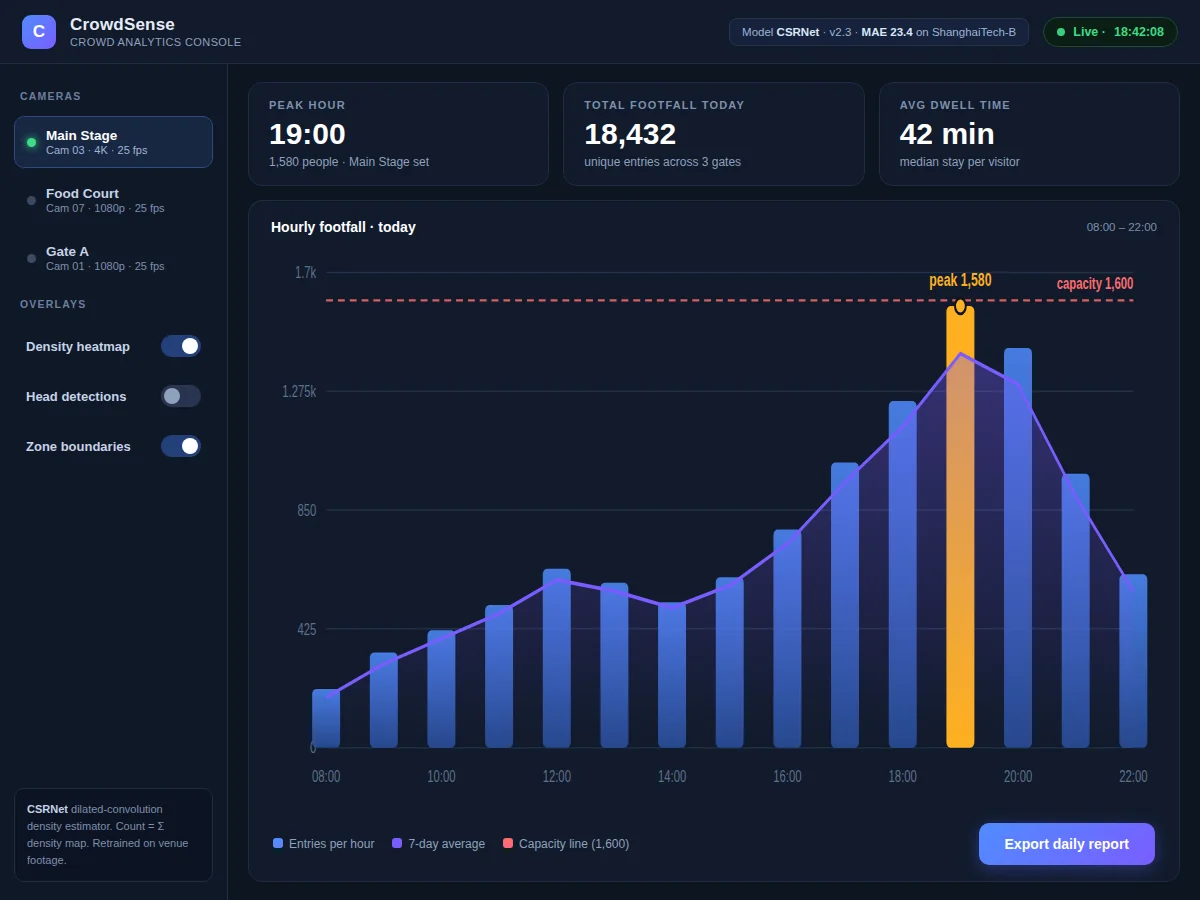The image size is (1200, 900).
Task: Open the Total Footfall Today card
Action: tap(714, 134)
